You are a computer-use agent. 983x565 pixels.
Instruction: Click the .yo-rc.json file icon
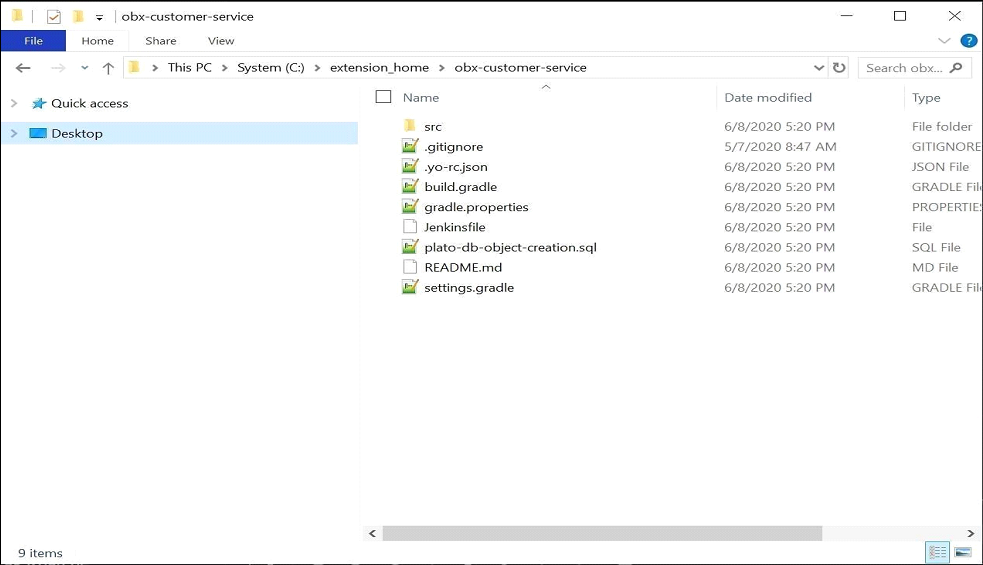(410, 166)
